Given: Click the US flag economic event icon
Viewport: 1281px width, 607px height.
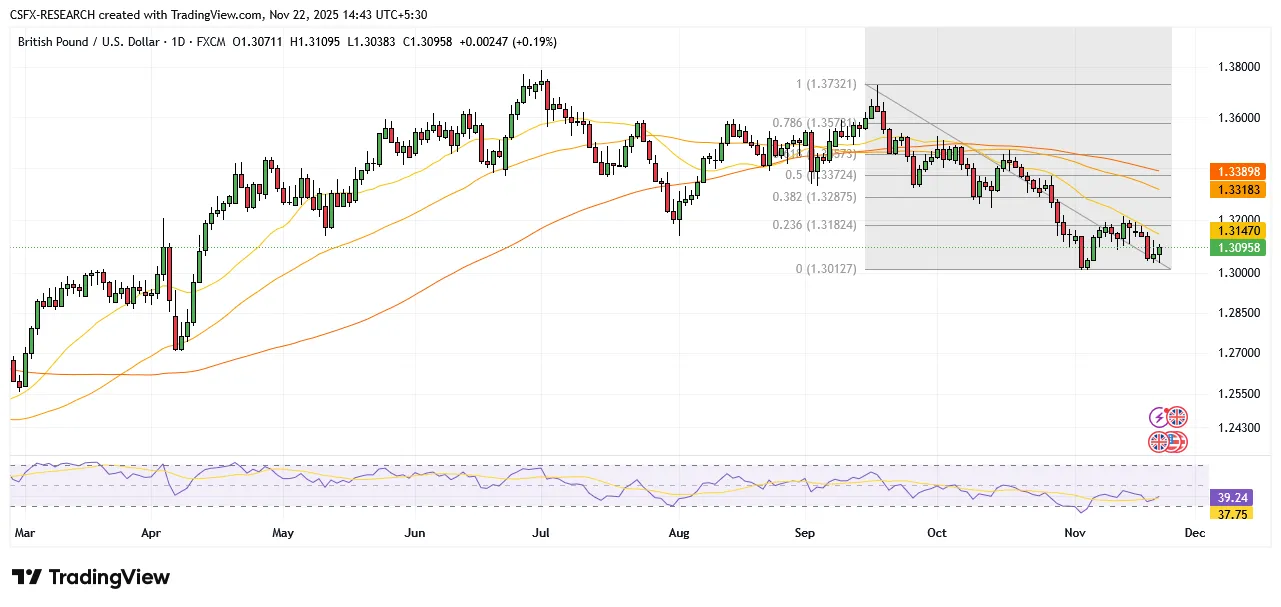Looking at the screenshot, I should [1176, 441].
